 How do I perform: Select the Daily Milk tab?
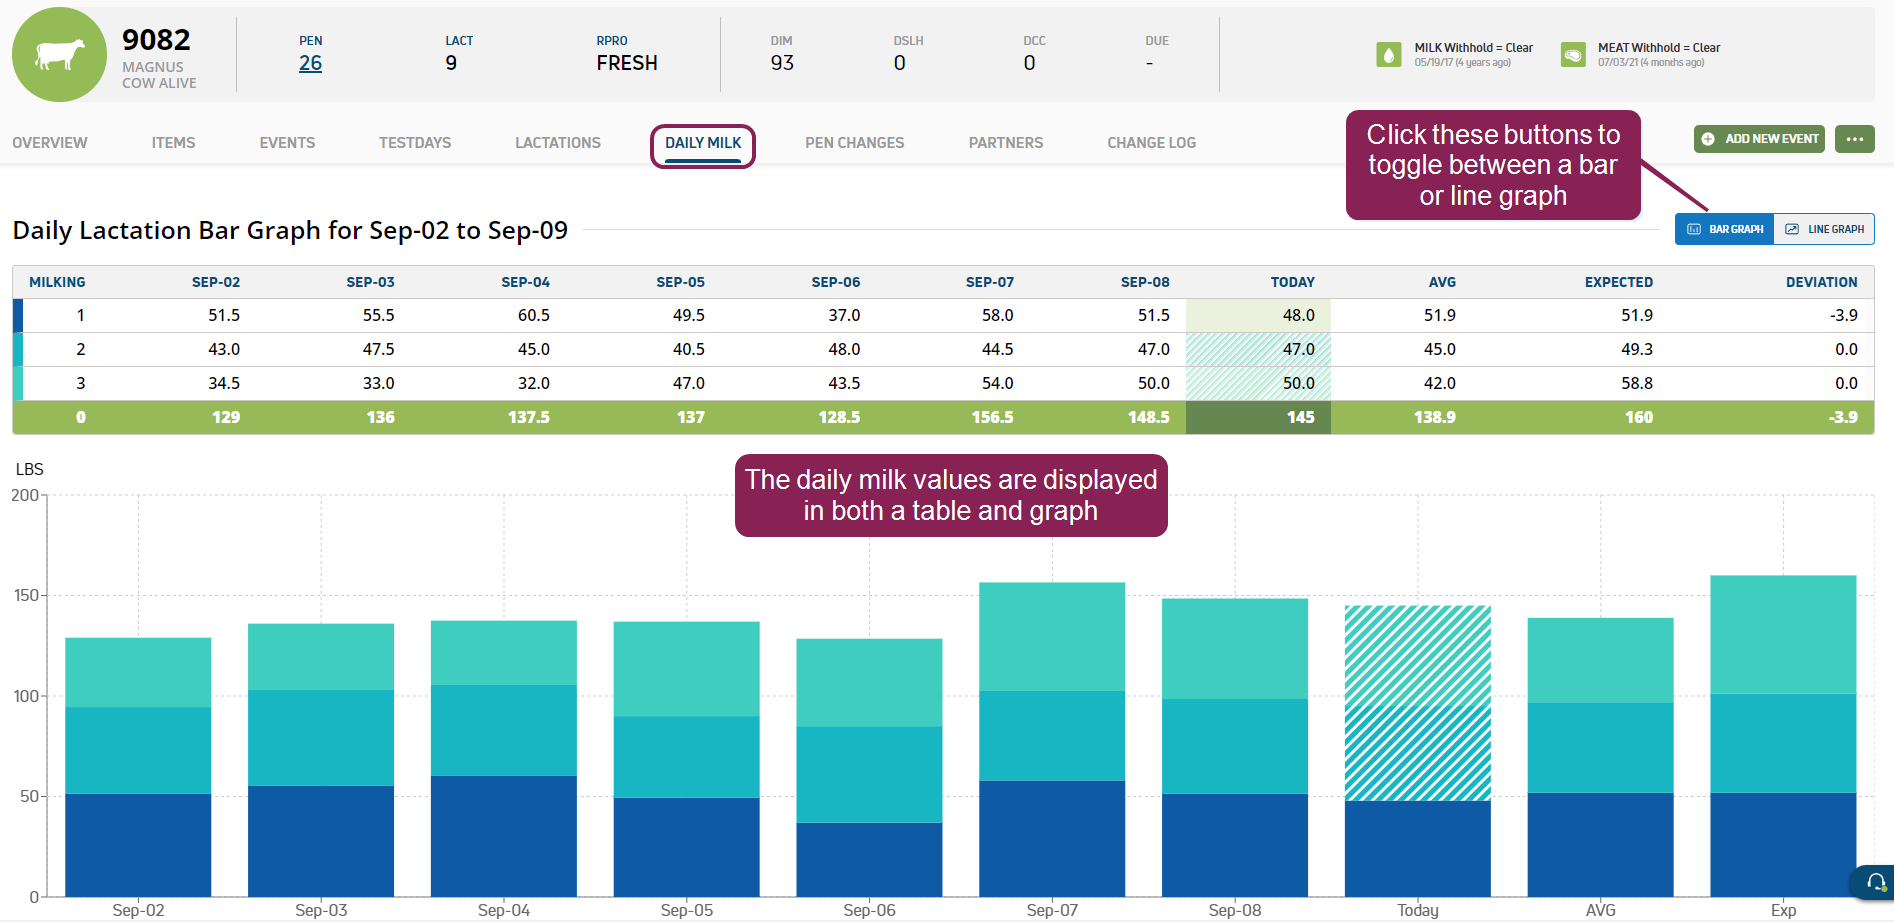pos(703,143)
